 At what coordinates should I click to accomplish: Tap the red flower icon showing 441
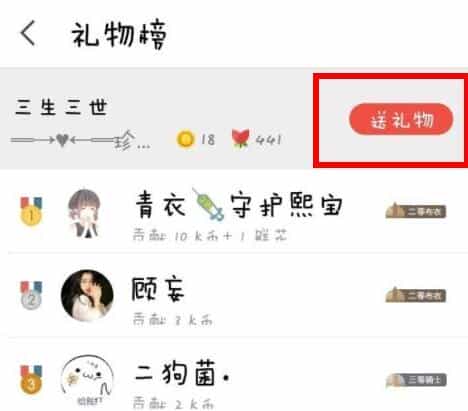(x=240, y=138)
